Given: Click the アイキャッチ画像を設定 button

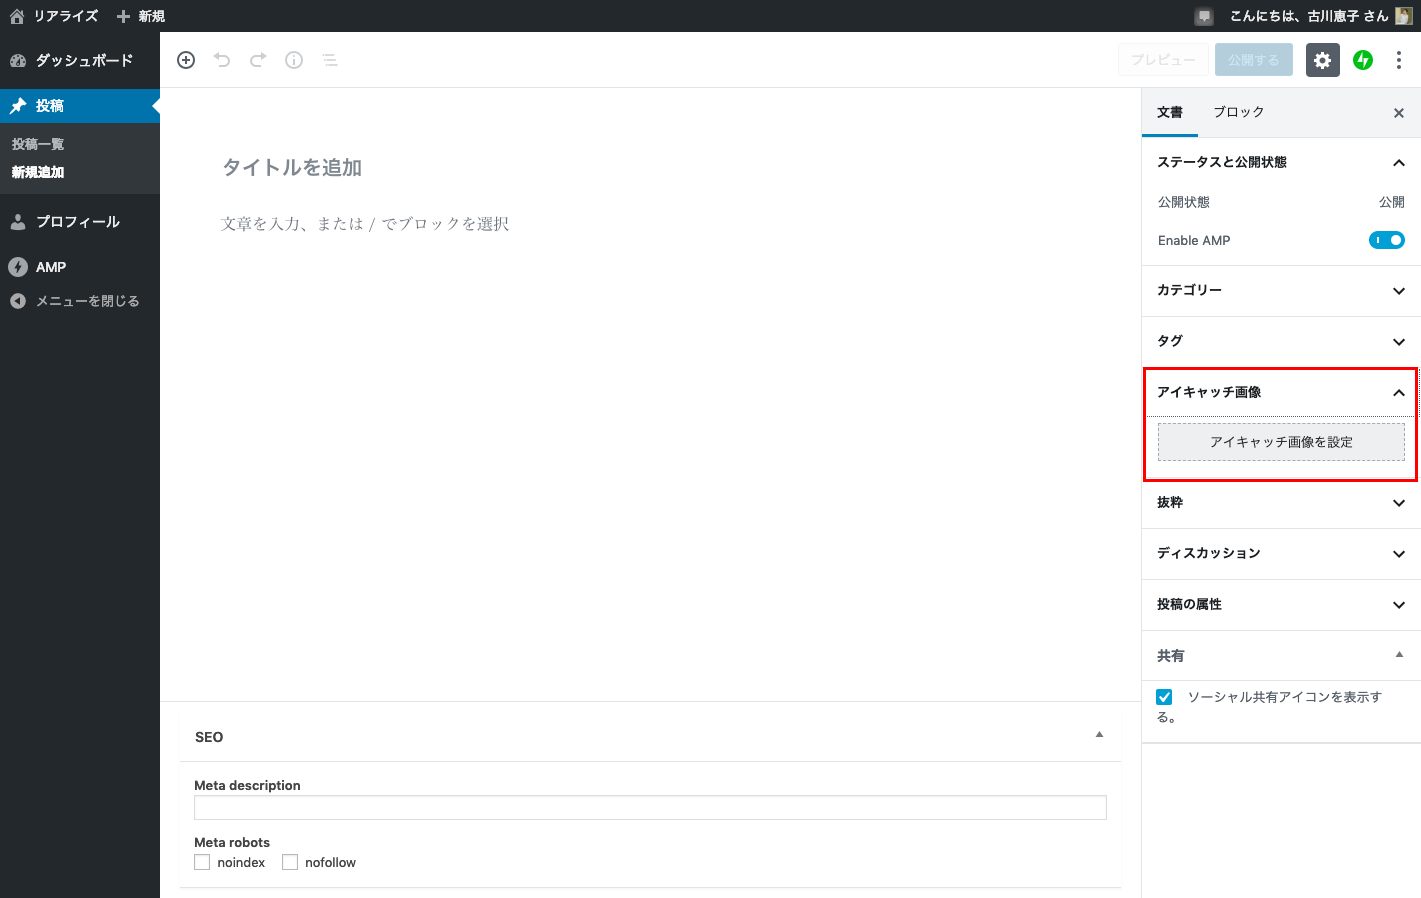Looking at the screenshot, I should (x=1281, y=442).
